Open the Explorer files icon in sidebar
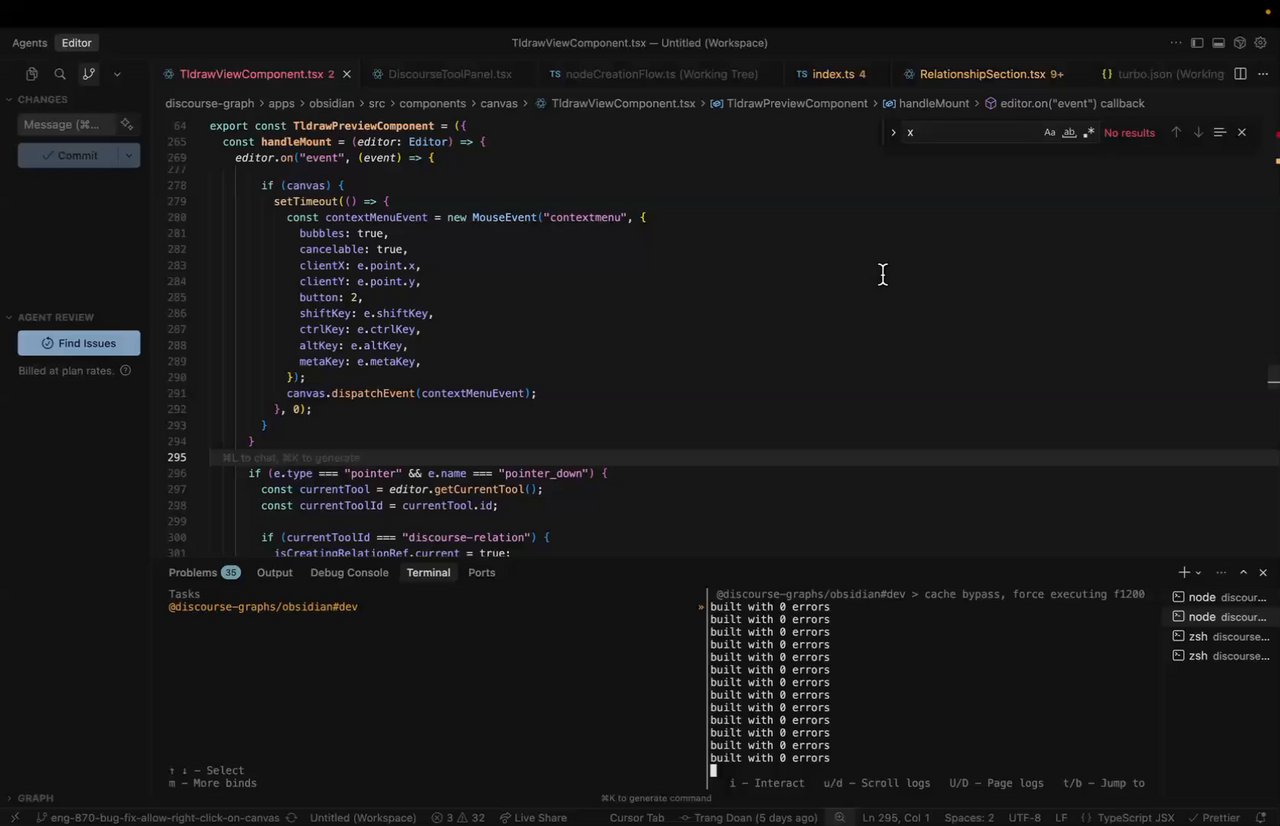Screen dimensions: 1280x826 [32, 74]
